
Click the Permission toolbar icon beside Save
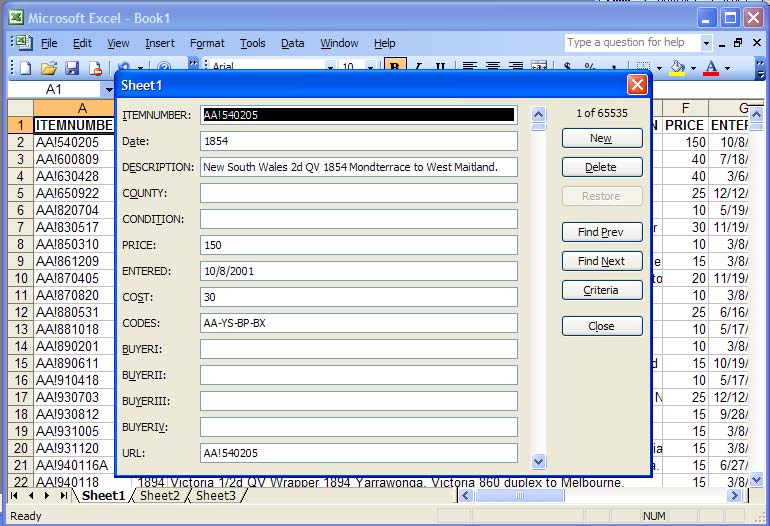(95, 68)
